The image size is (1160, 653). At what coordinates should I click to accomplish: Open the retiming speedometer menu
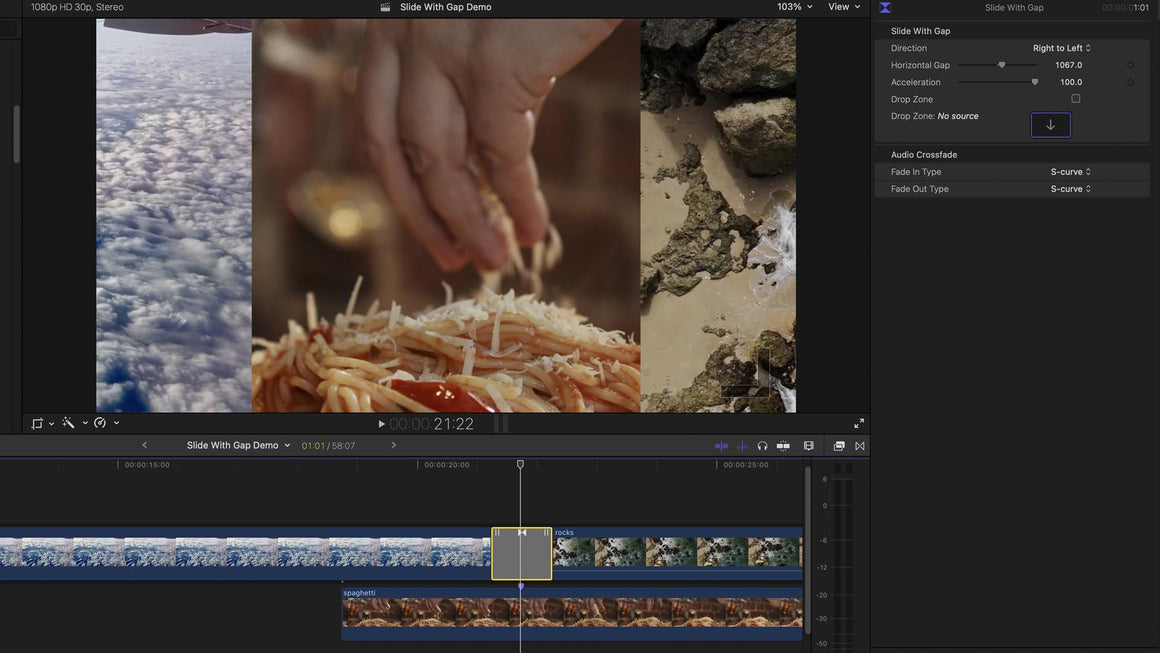pos(100,423)
